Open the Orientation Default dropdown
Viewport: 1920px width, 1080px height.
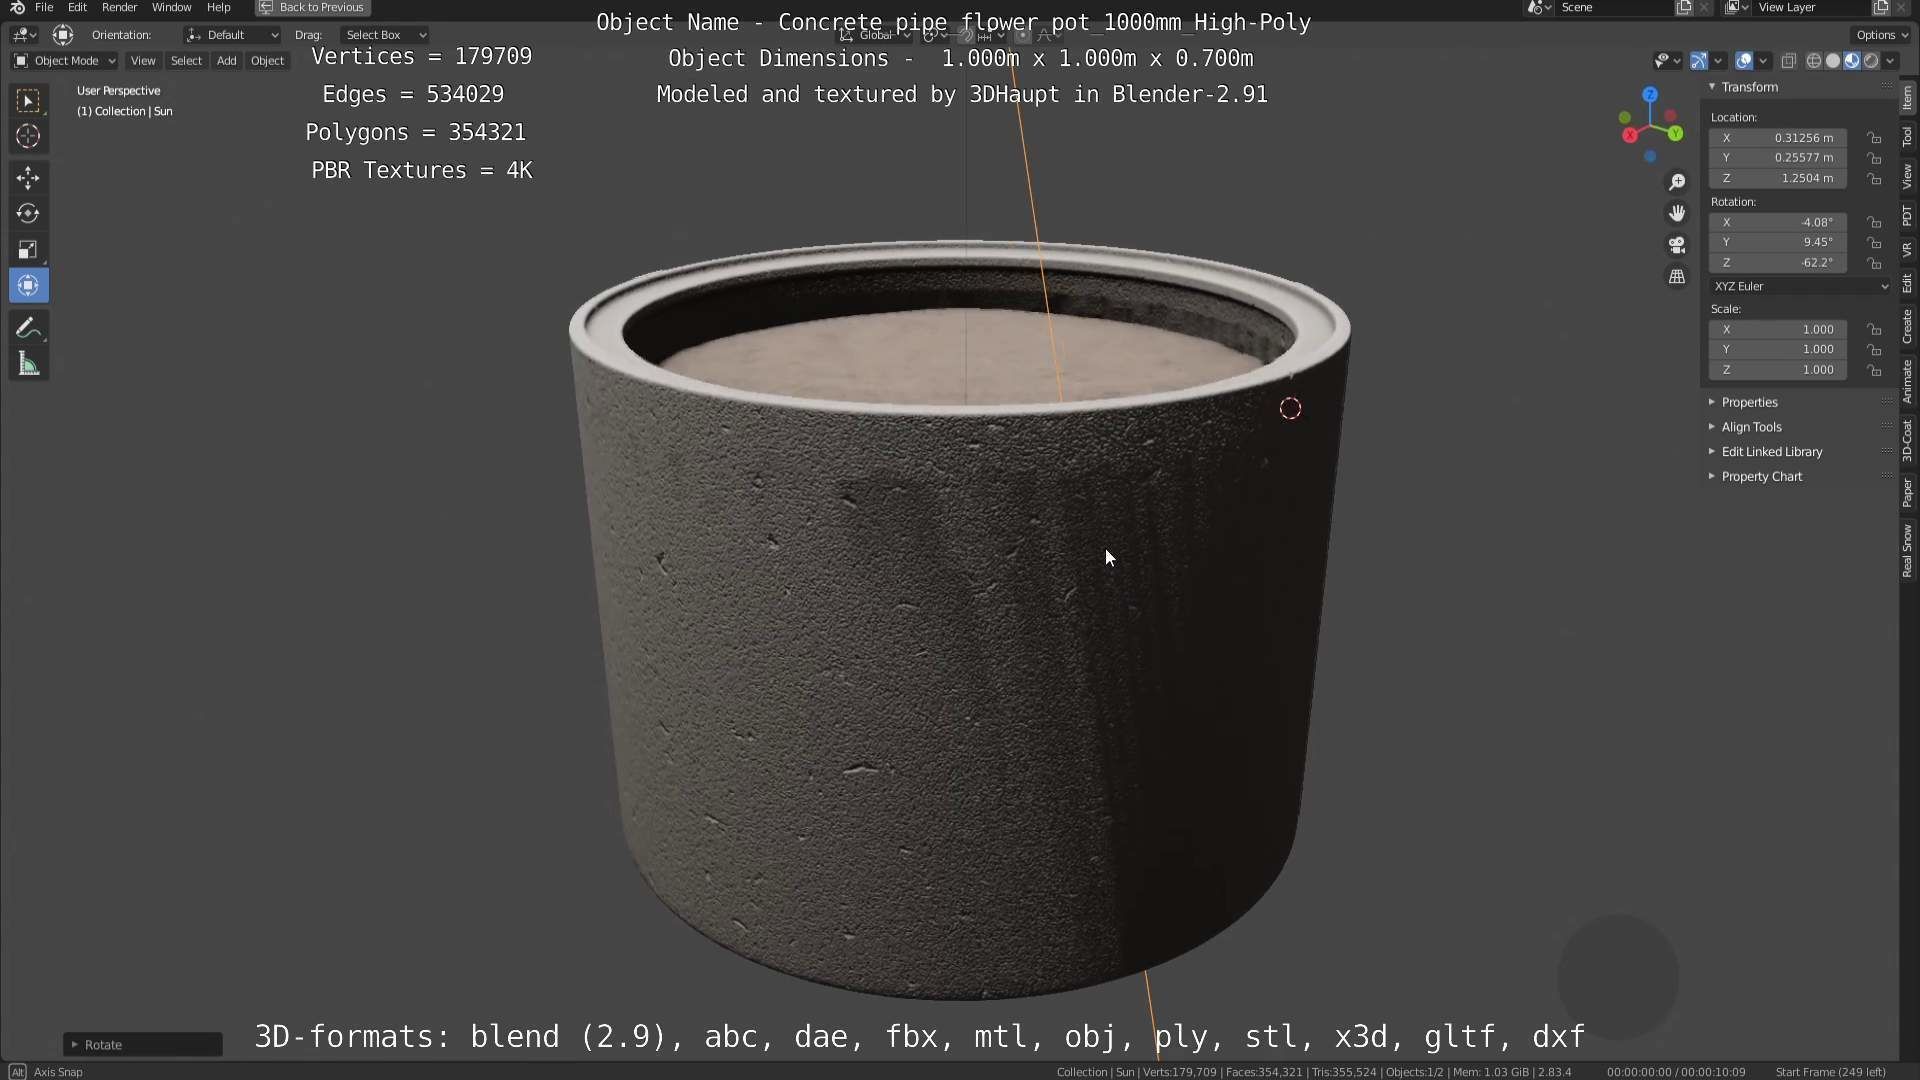232,35
